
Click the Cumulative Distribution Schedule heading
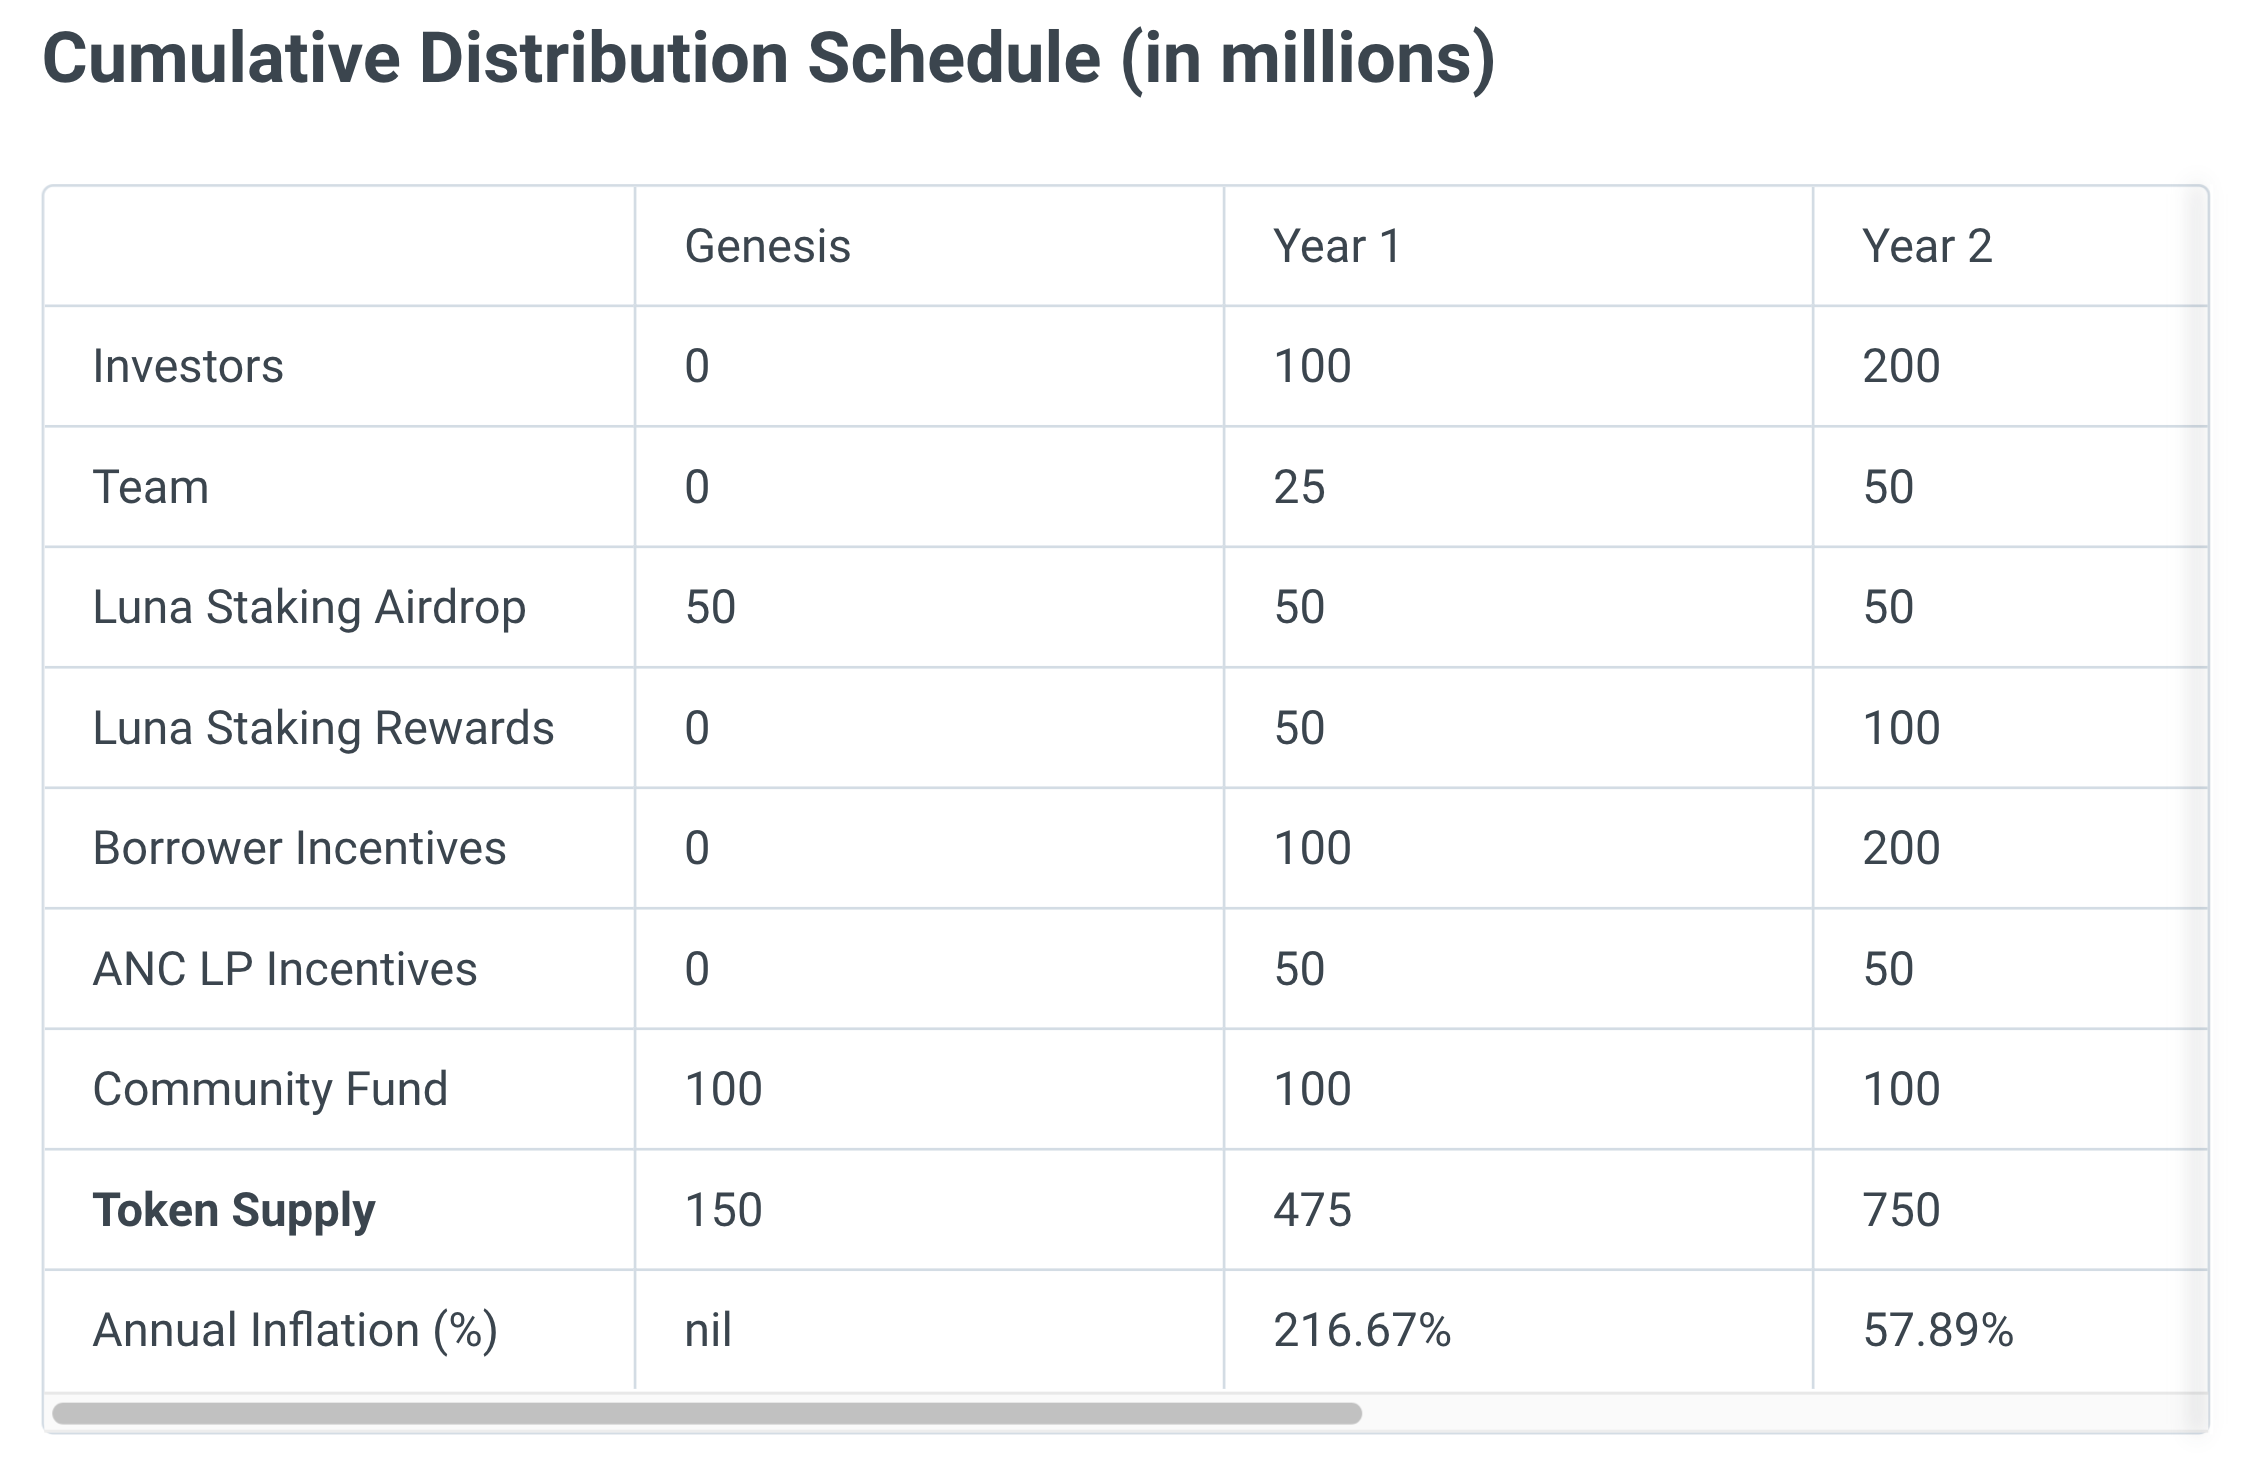pyautogui.click(x=768, y=58)
